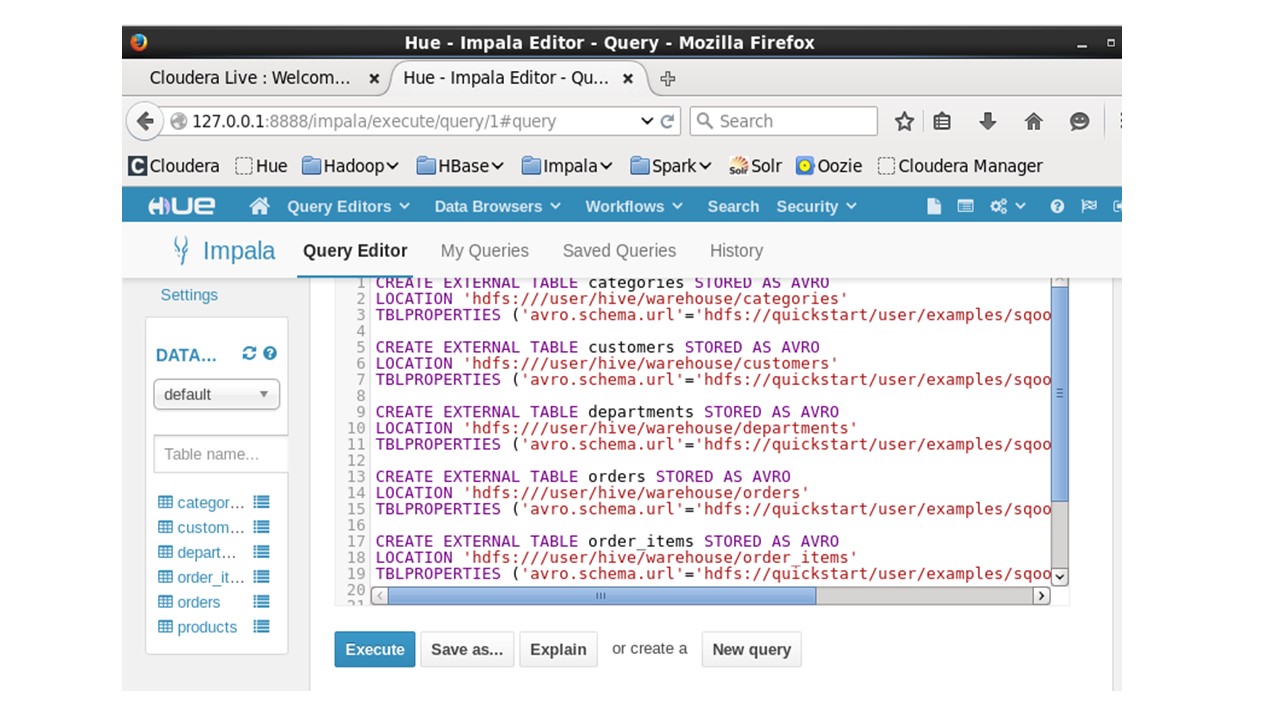1280x720 pixels.
Task: Close the Cloudera Live tab
Action: coord(374,78)
